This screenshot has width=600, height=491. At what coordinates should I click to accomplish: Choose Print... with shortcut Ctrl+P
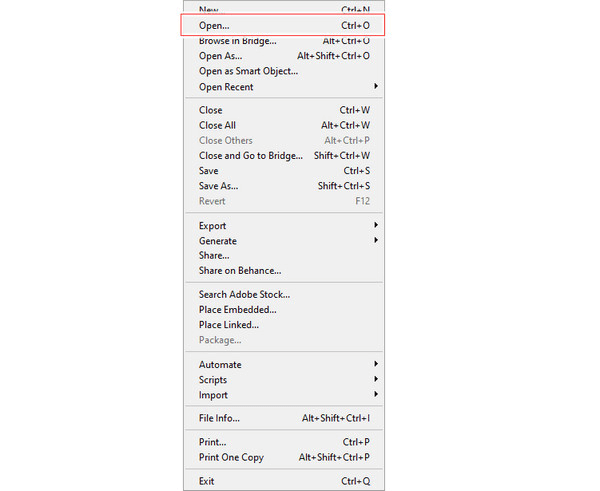[x=284, y=442]
